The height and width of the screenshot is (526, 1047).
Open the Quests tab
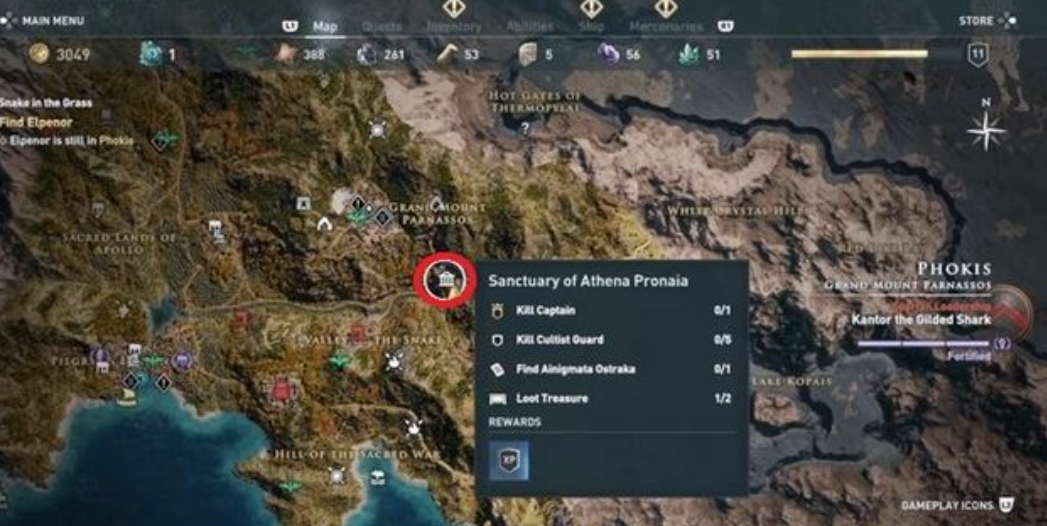pos(382,26)
